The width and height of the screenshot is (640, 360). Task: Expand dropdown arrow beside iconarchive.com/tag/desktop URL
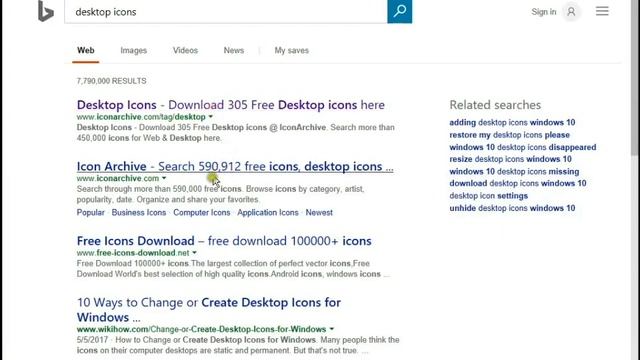[211, 117]
